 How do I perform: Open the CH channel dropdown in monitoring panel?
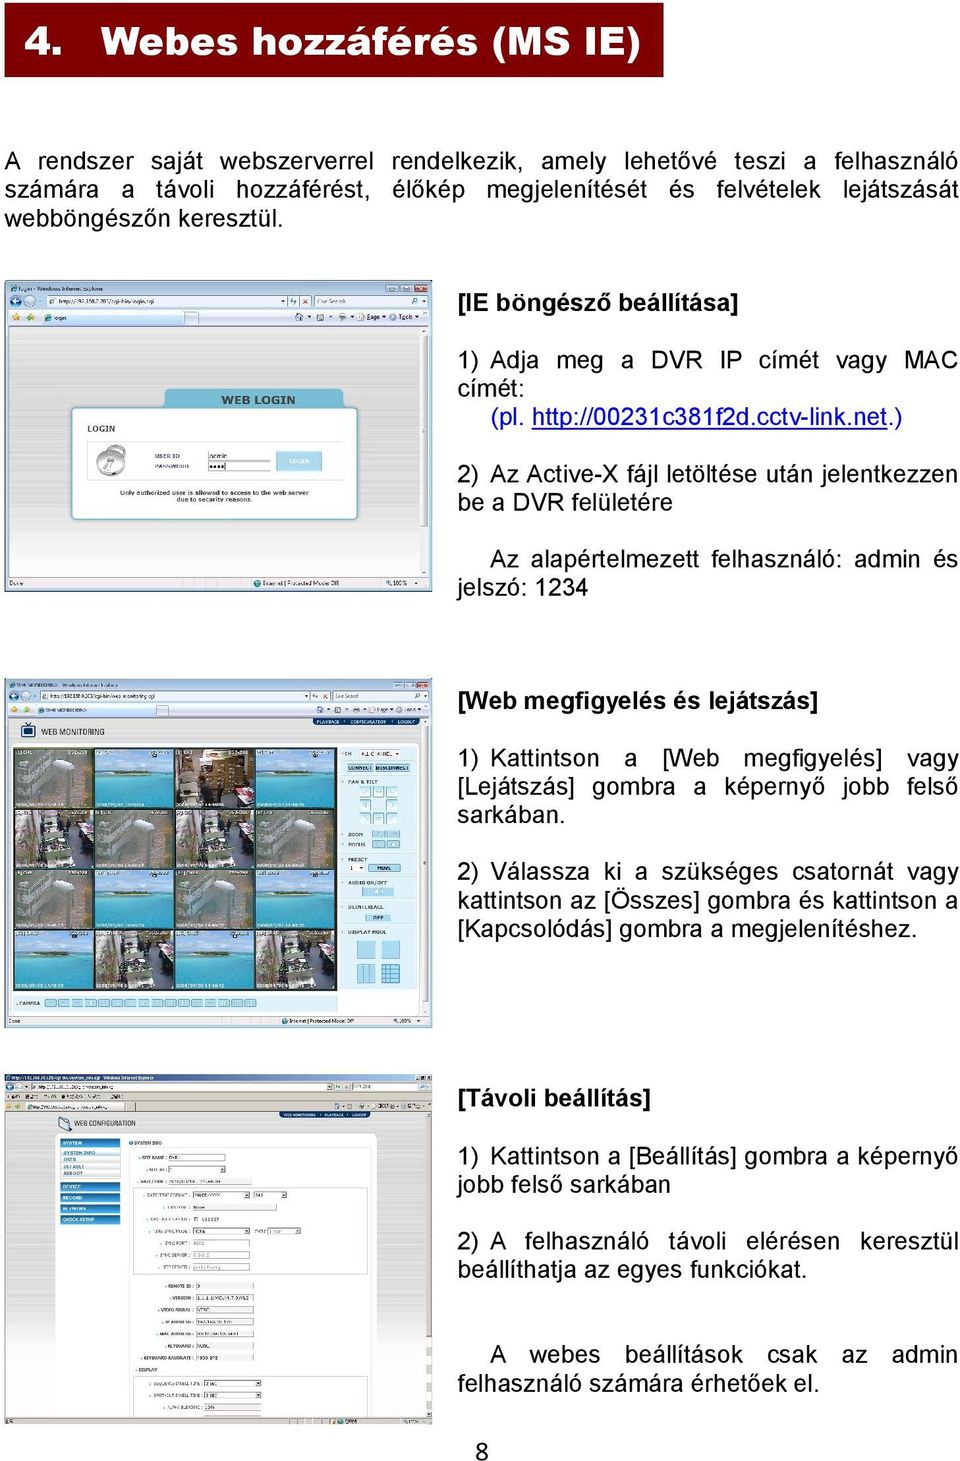click(379, 754)
